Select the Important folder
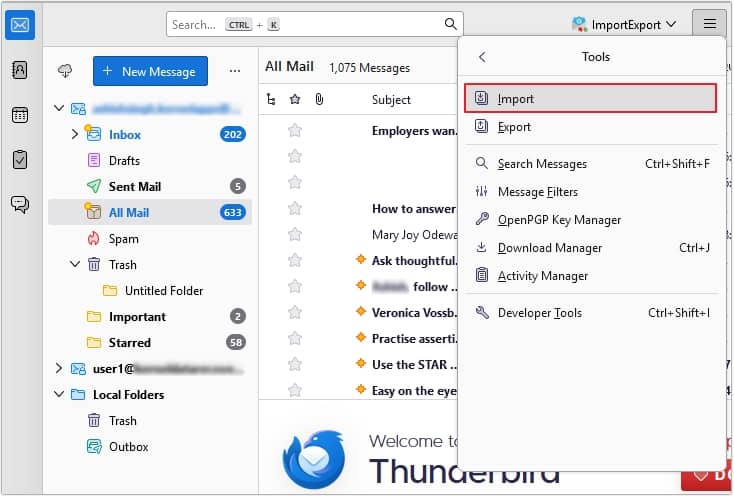This screenshot has width=734, height=497. coord(150,317)
